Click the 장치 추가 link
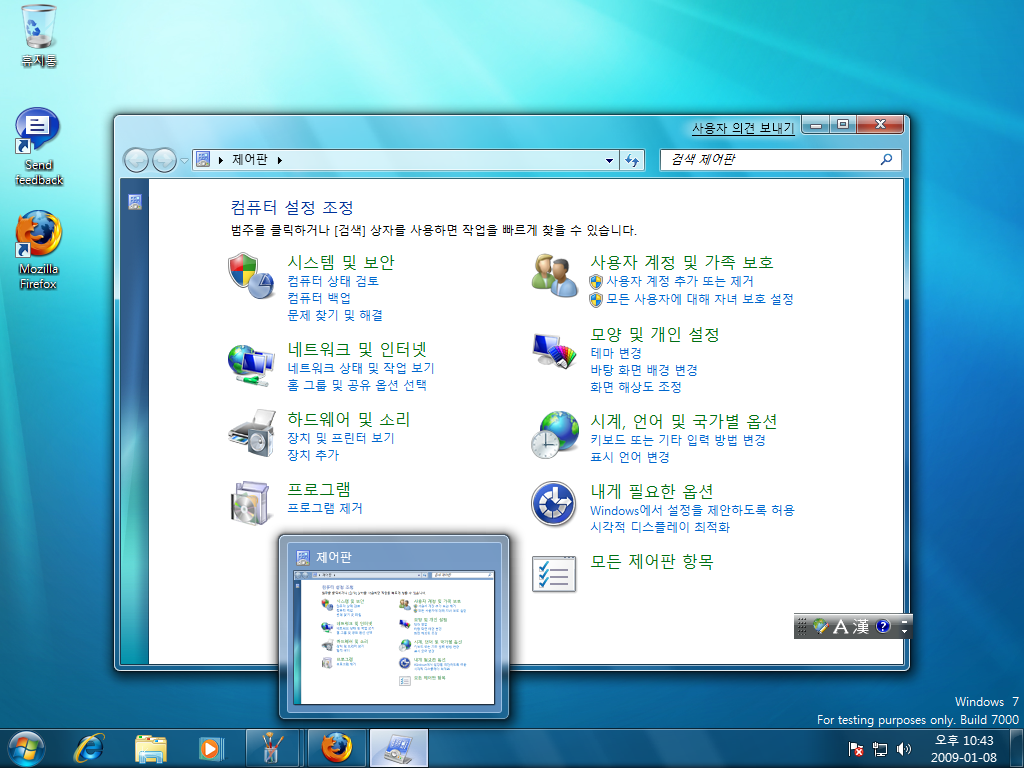This screenshot has width=1024, height=768. point(313,455)
